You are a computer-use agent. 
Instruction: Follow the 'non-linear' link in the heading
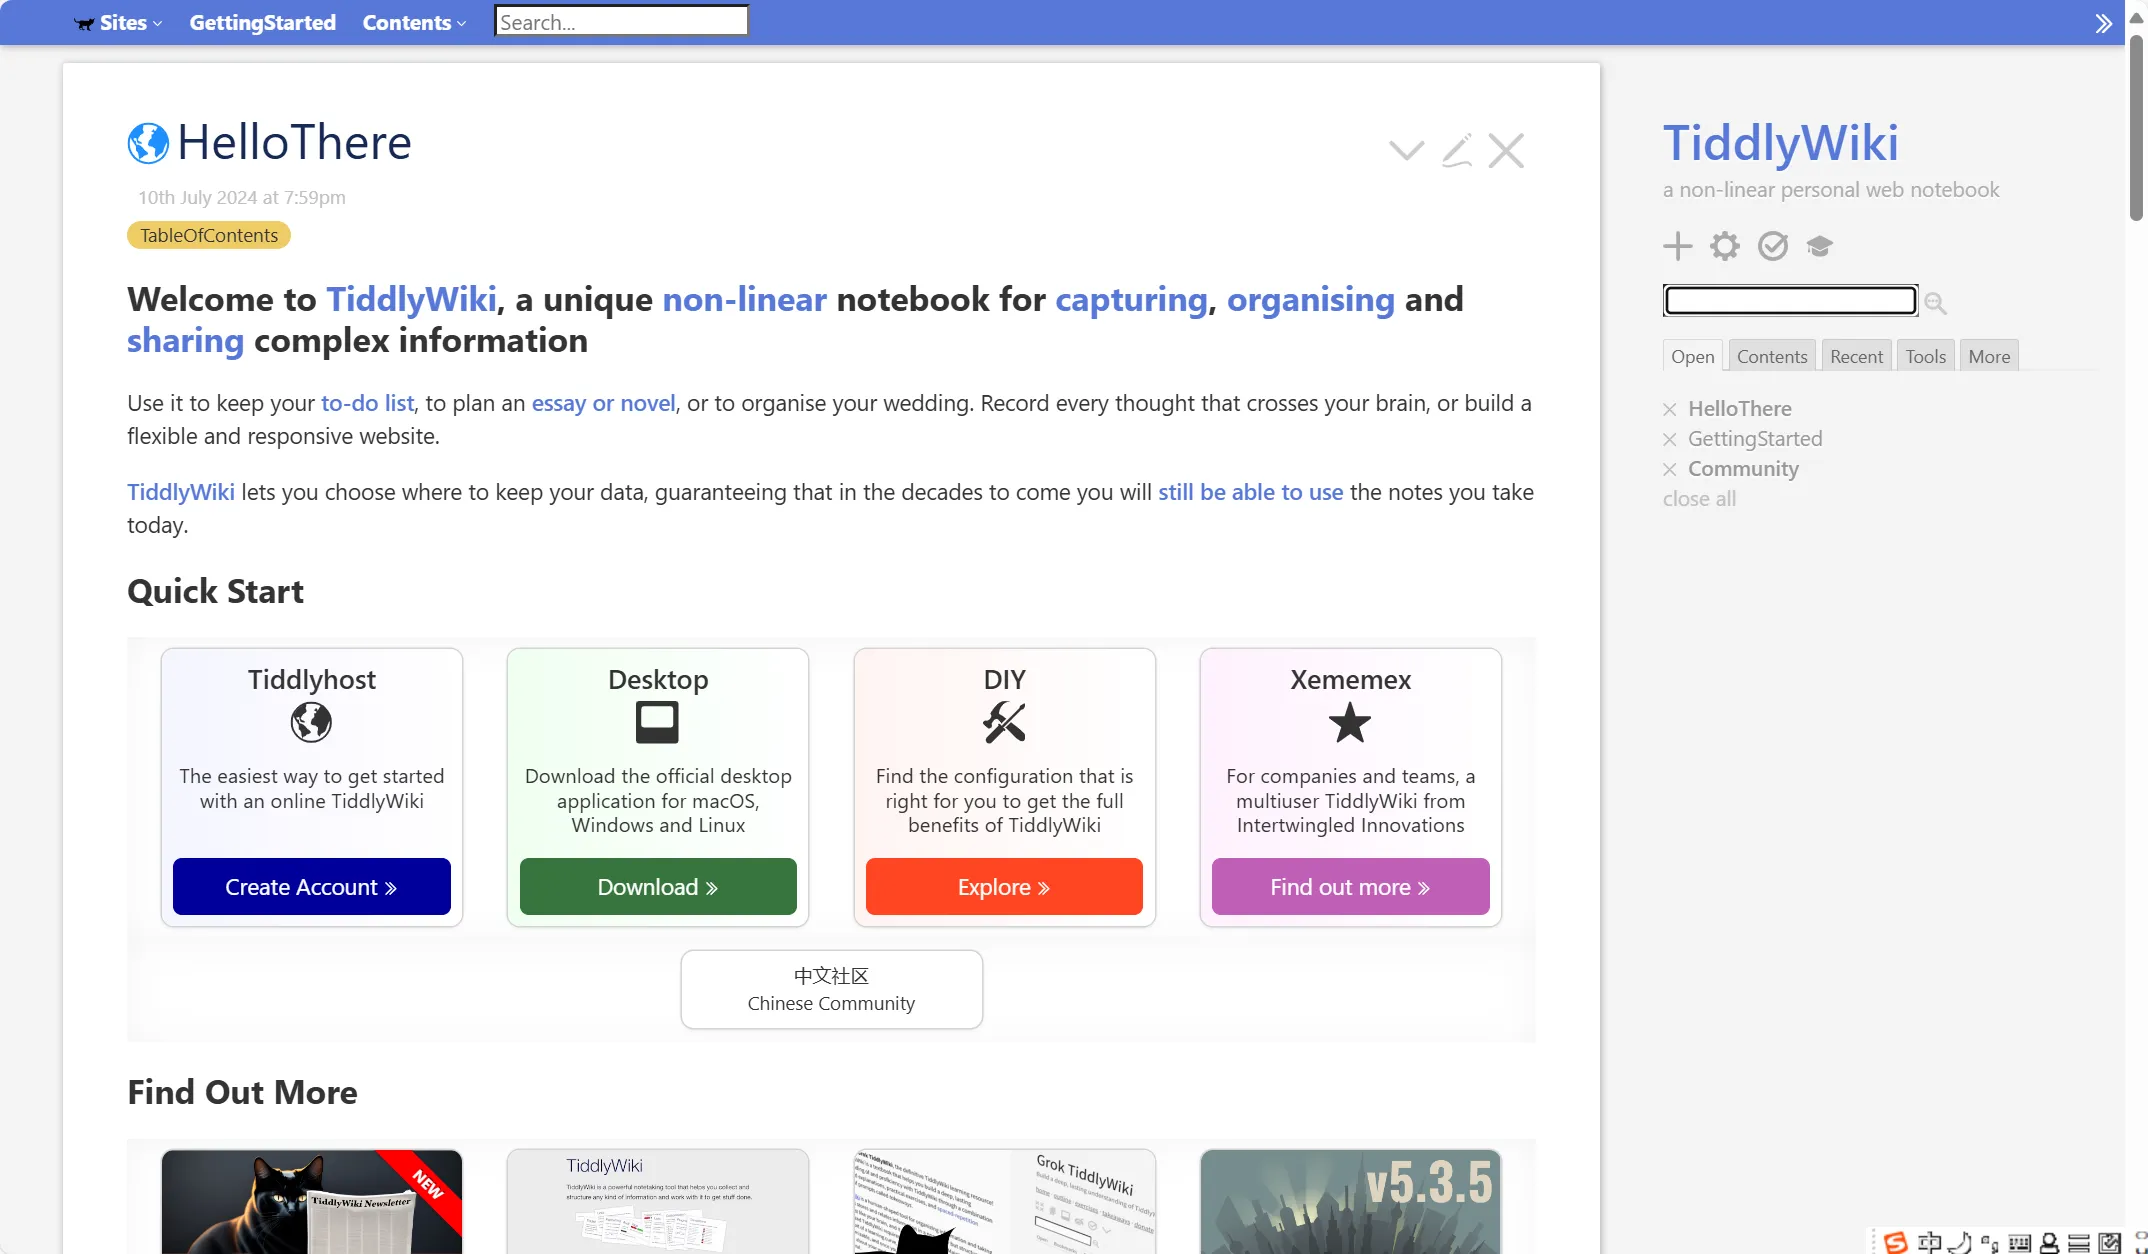click(x=744, y=299)
